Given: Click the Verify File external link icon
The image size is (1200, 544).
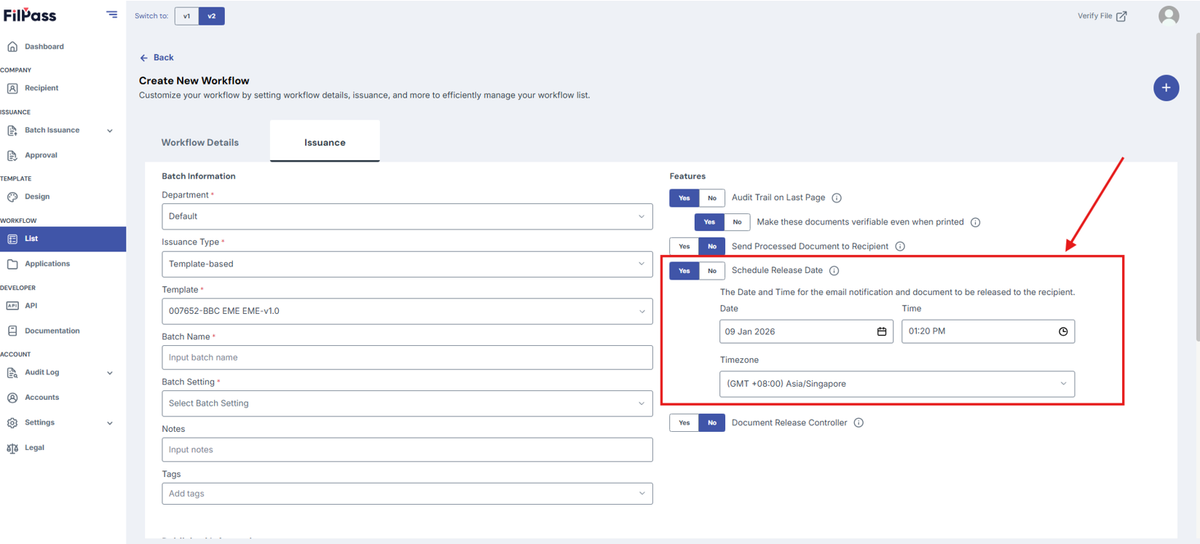Looking at the screenshot, I should pyautogui.click(x=1122, y=16).
